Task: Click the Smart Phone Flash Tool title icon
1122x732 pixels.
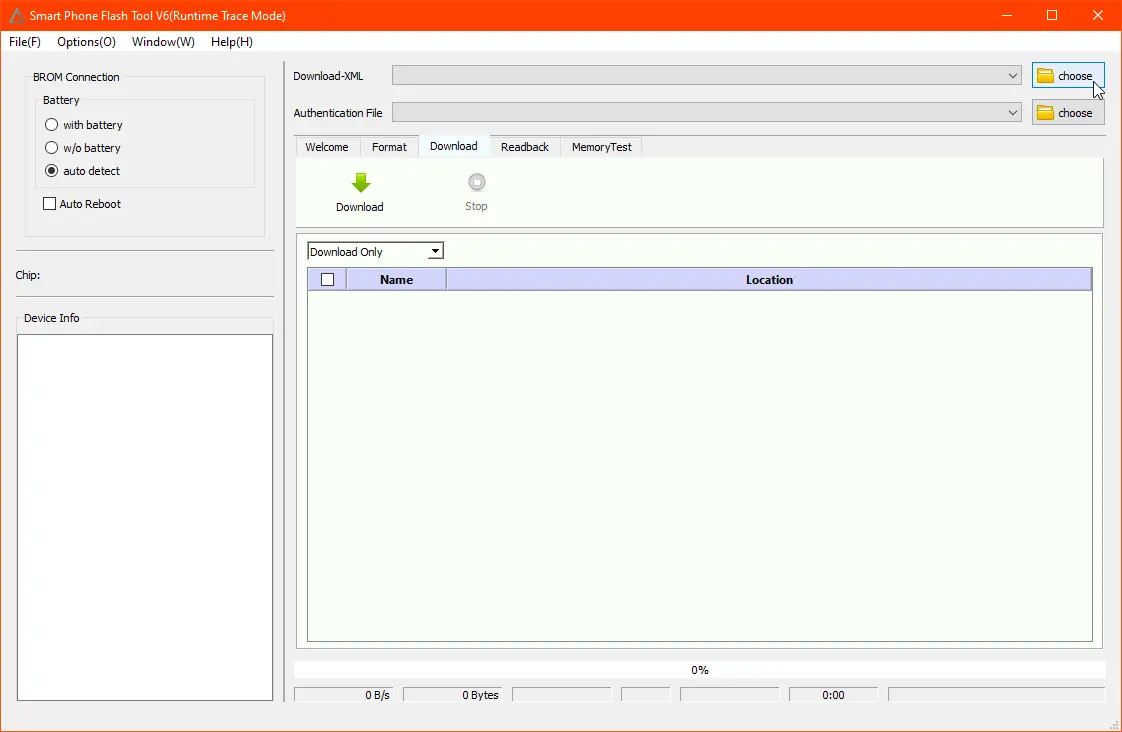Action: click(x=16, y=15)
